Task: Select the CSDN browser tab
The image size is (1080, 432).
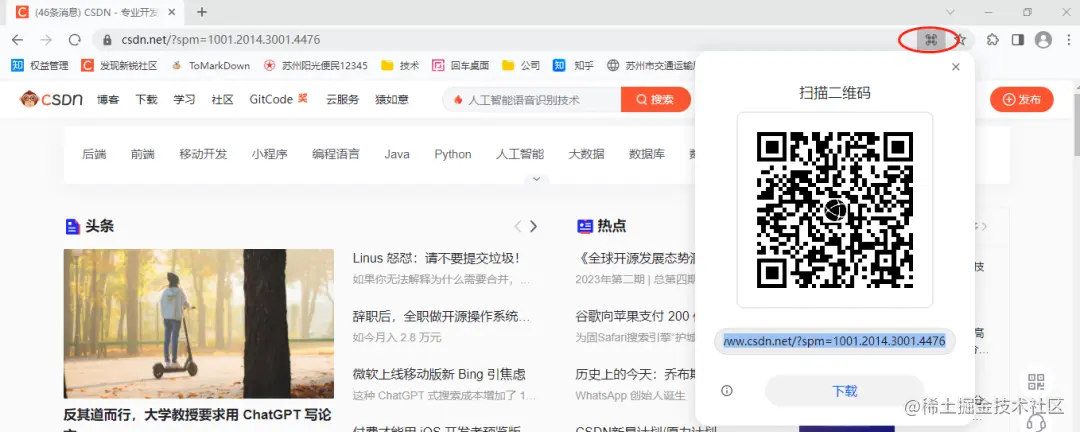Action: [96, 12]
